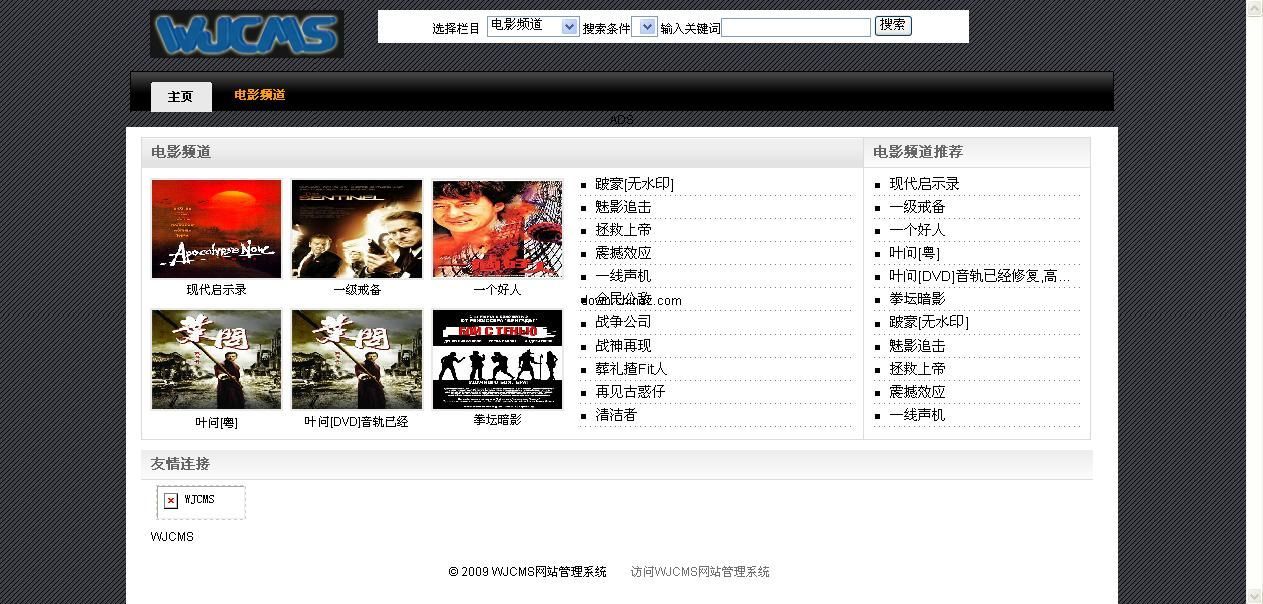Click the 一级戒备 caption under its poster
The width and height of the screenshot is (1263, 604).
click(x=357, y=290)
